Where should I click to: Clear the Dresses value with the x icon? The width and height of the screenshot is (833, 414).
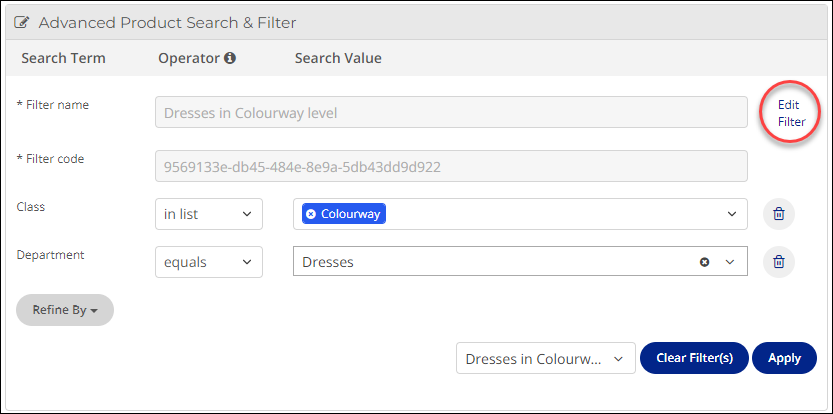point(704,262)
